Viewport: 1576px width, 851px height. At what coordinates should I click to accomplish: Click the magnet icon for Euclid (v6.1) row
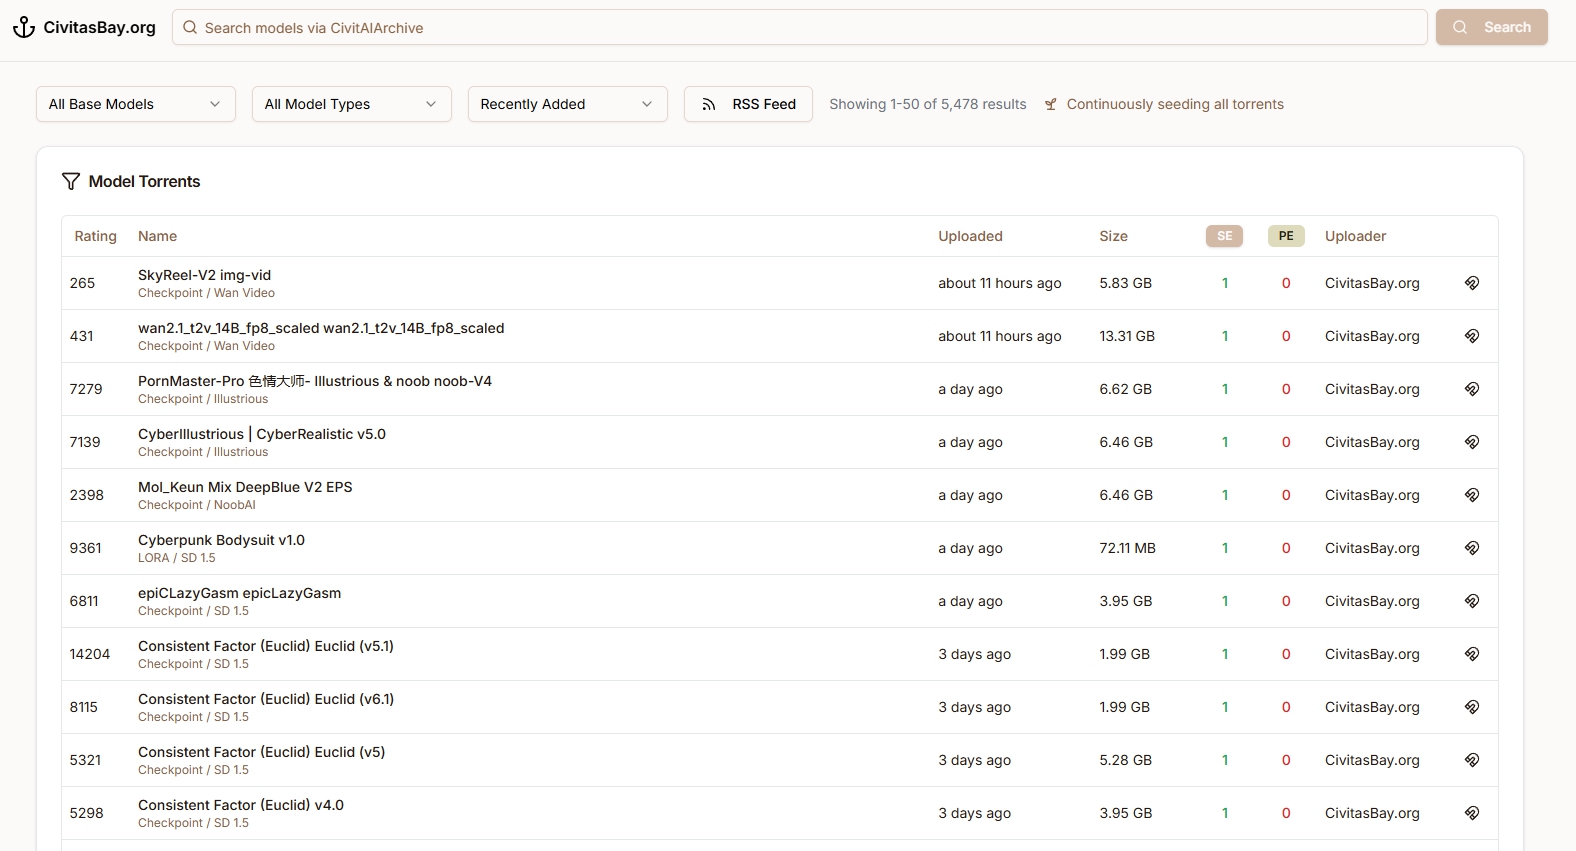[x=1472, y=707]
